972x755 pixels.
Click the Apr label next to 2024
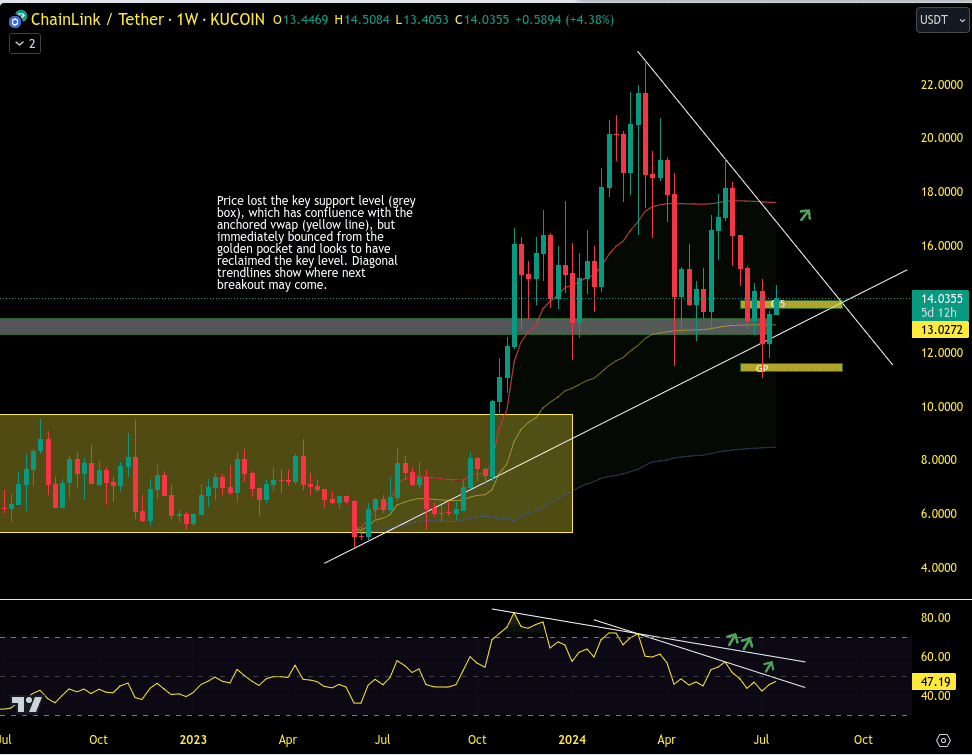(666, 740)
